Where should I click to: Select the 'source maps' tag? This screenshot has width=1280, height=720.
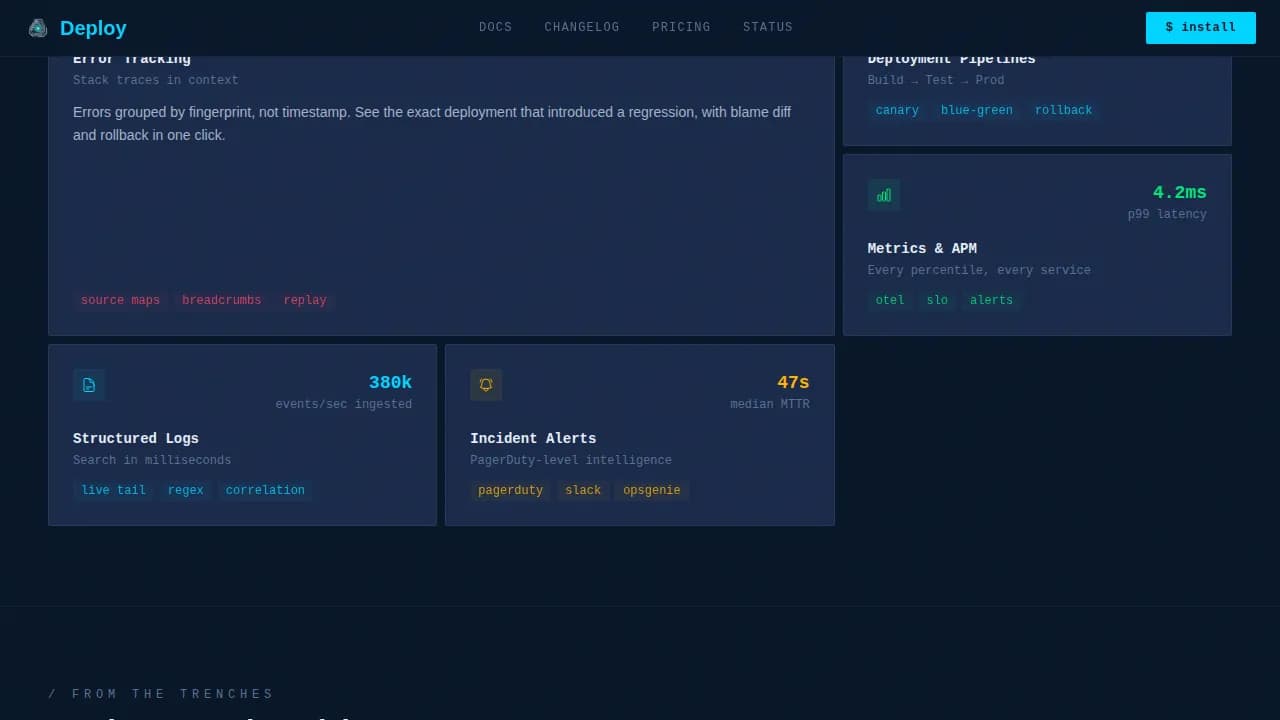point(120,300)
